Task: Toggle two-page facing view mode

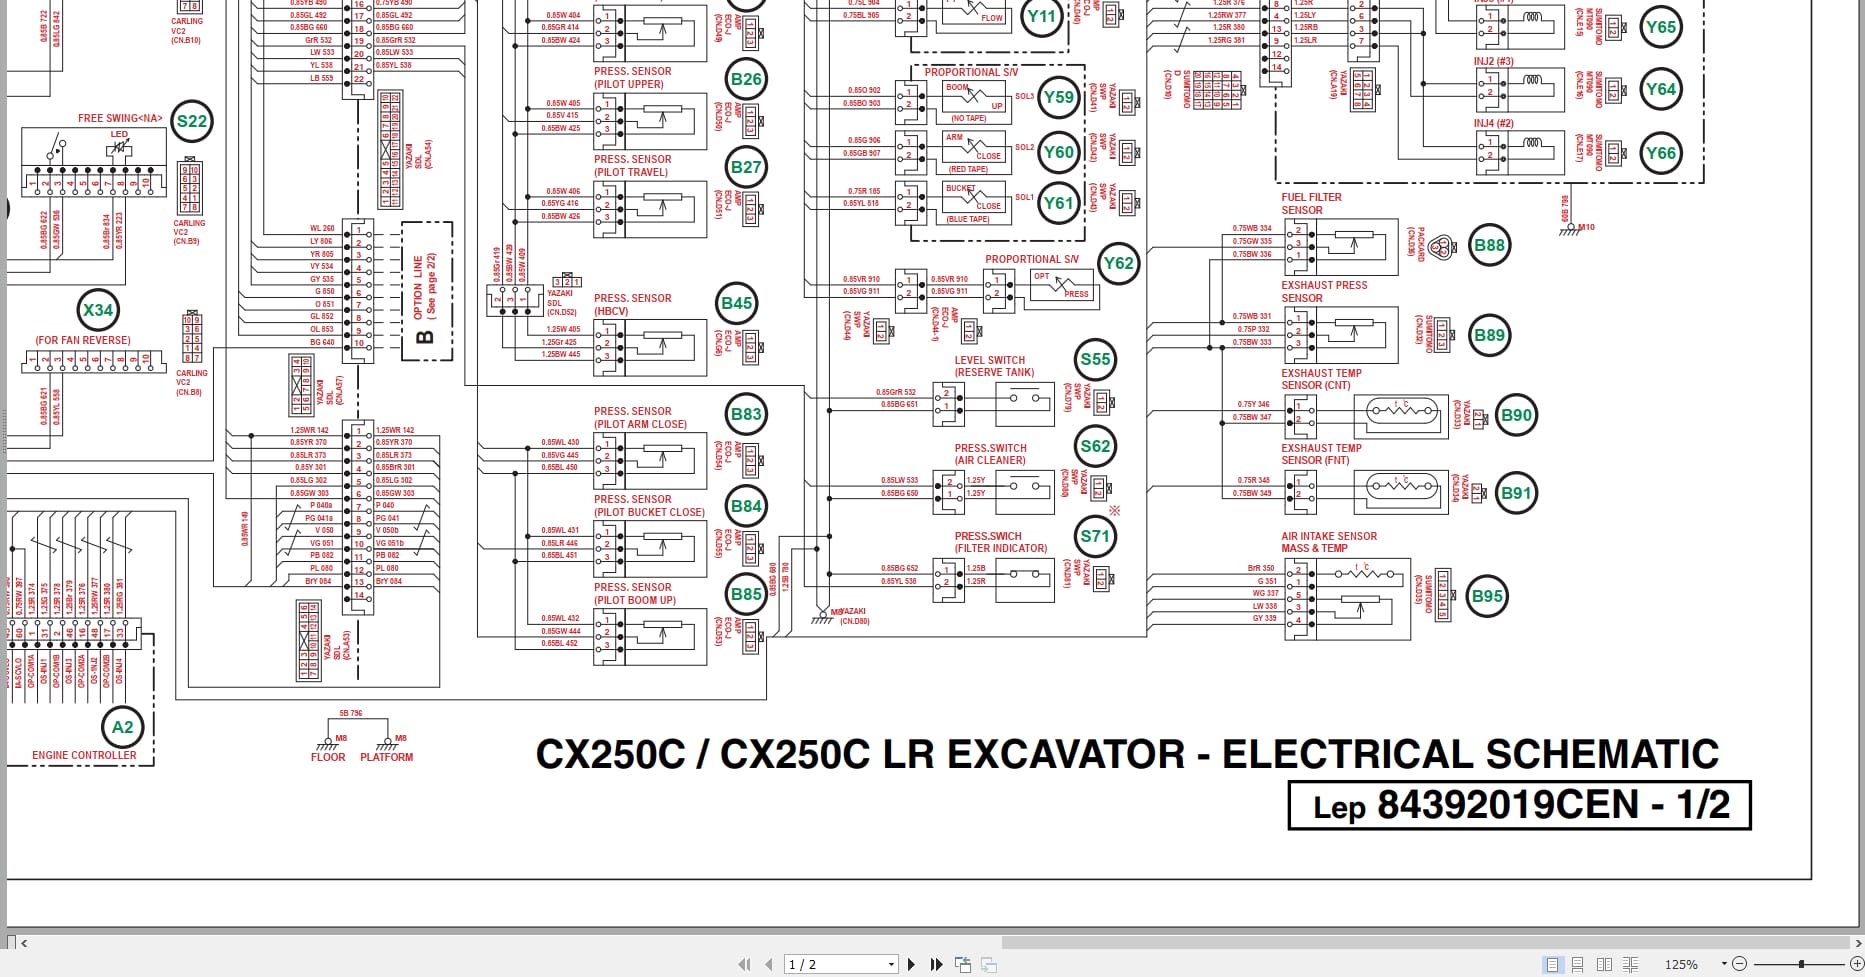Action: [1604, 964]
